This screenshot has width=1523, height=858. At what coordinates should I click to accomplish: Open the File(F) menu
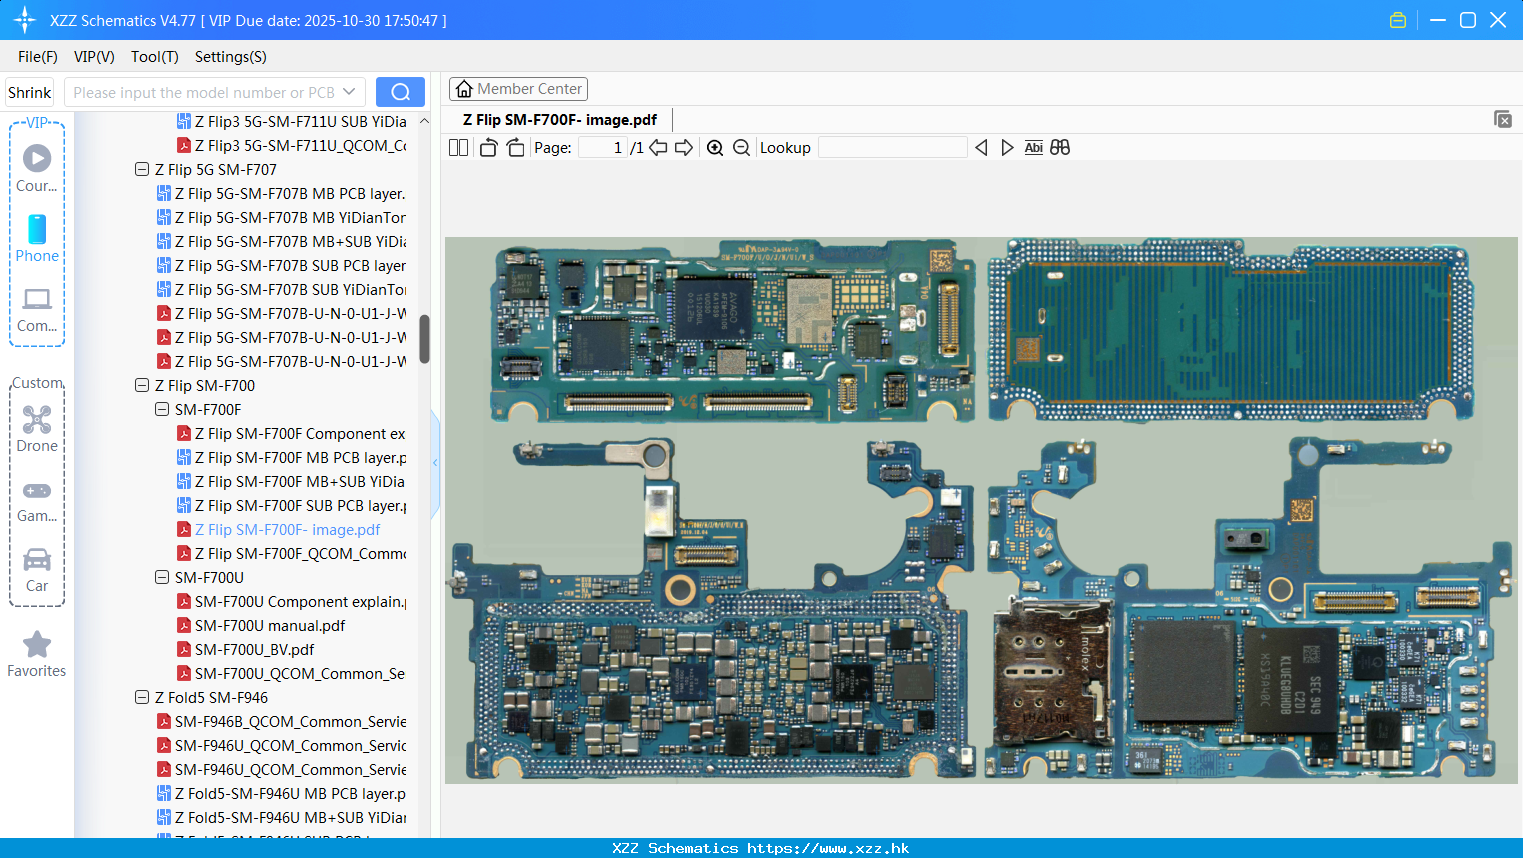coord(38,57)
